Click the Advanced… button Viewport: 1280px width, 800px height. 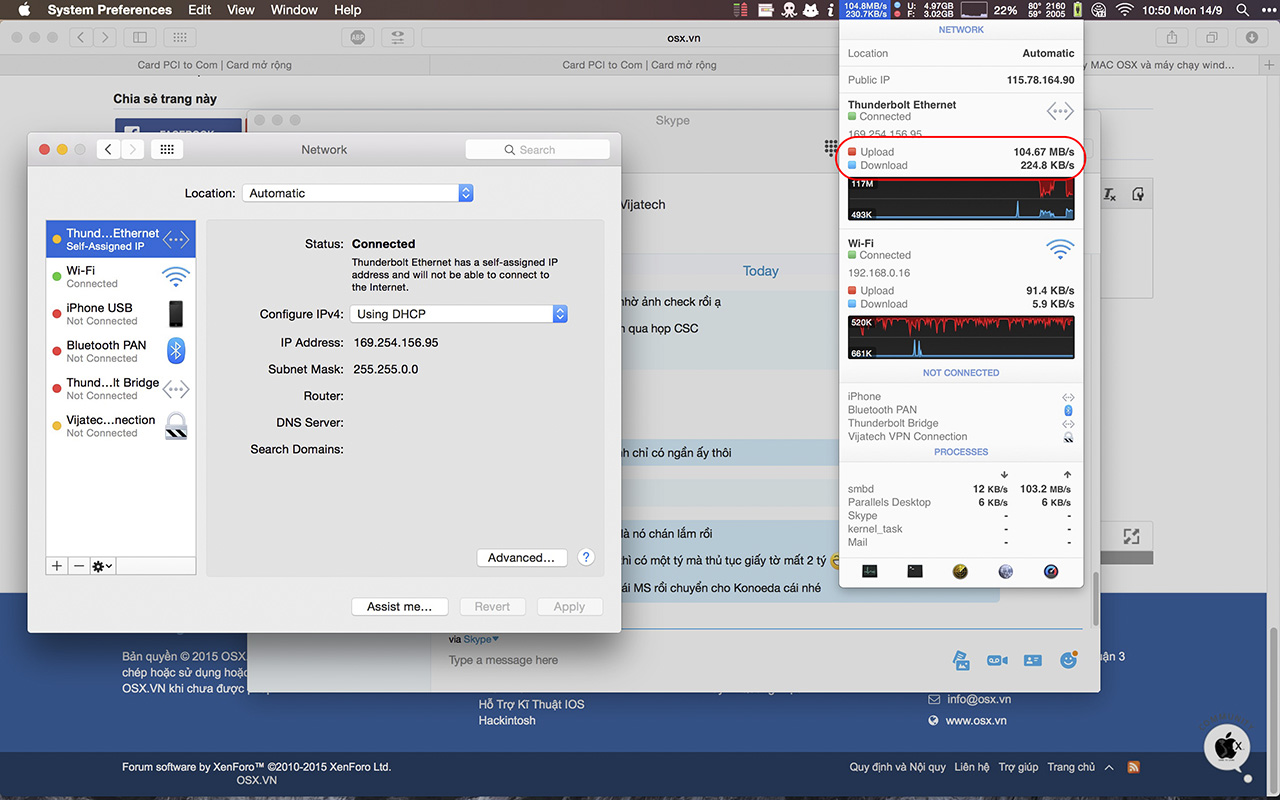pyautogui.click(x=521, y=558)
